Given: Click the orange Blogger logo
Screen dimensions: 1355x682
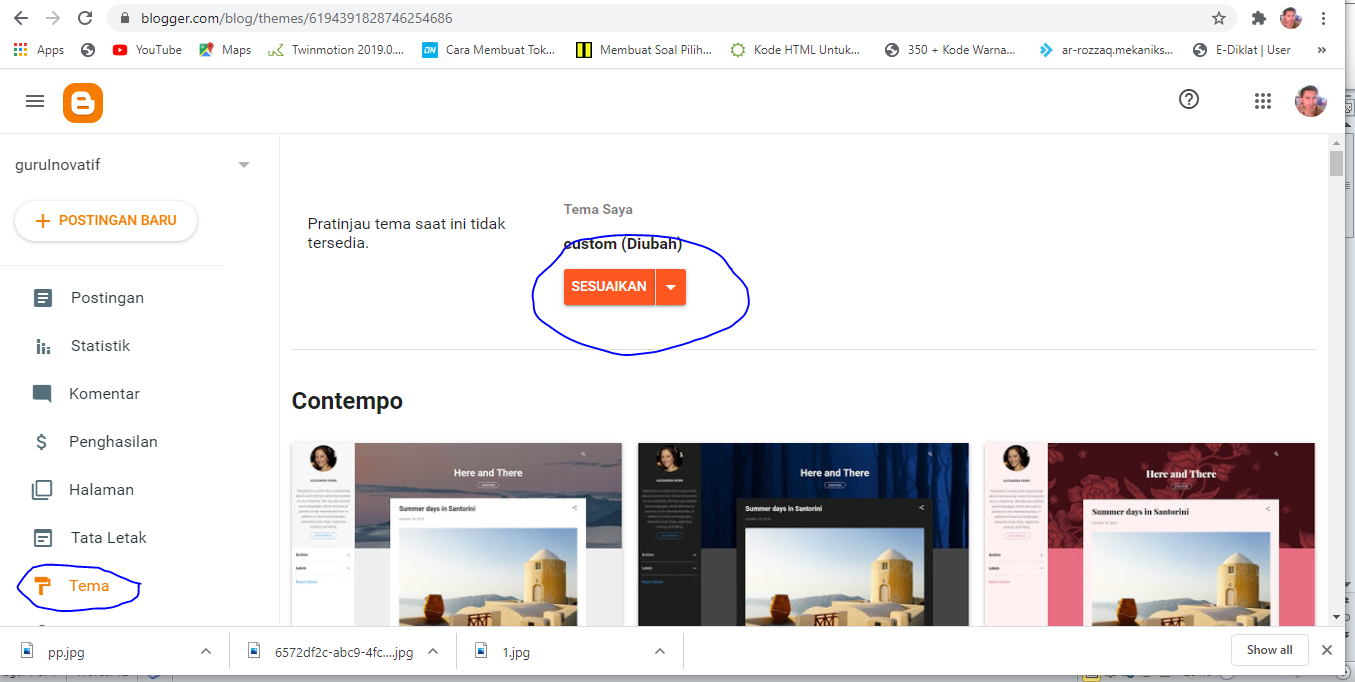Looking at the screenshot, I should point(83,102).
